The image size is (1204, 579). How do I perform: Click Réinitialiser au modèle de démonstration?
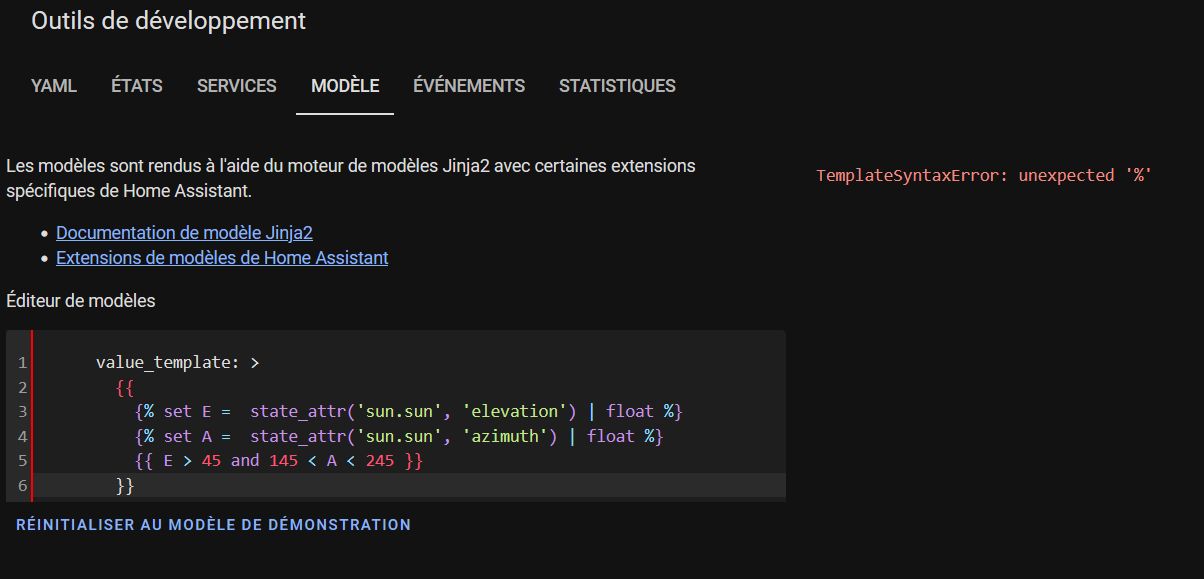213,524
